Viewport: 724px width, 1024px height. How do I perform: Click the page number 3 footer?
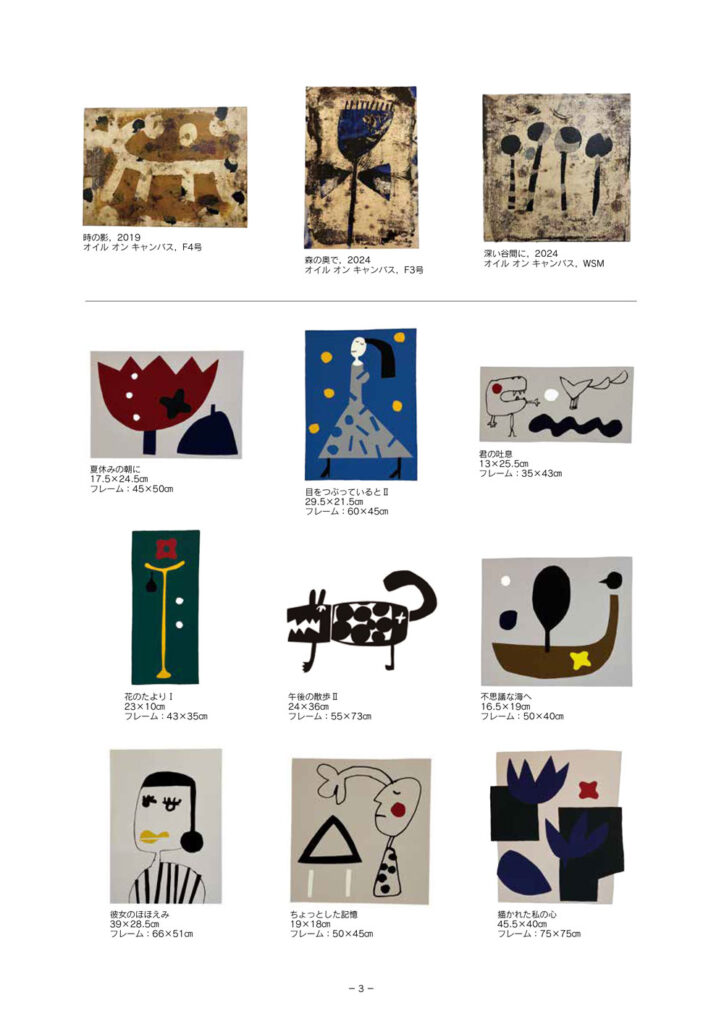tap(361, 989)
